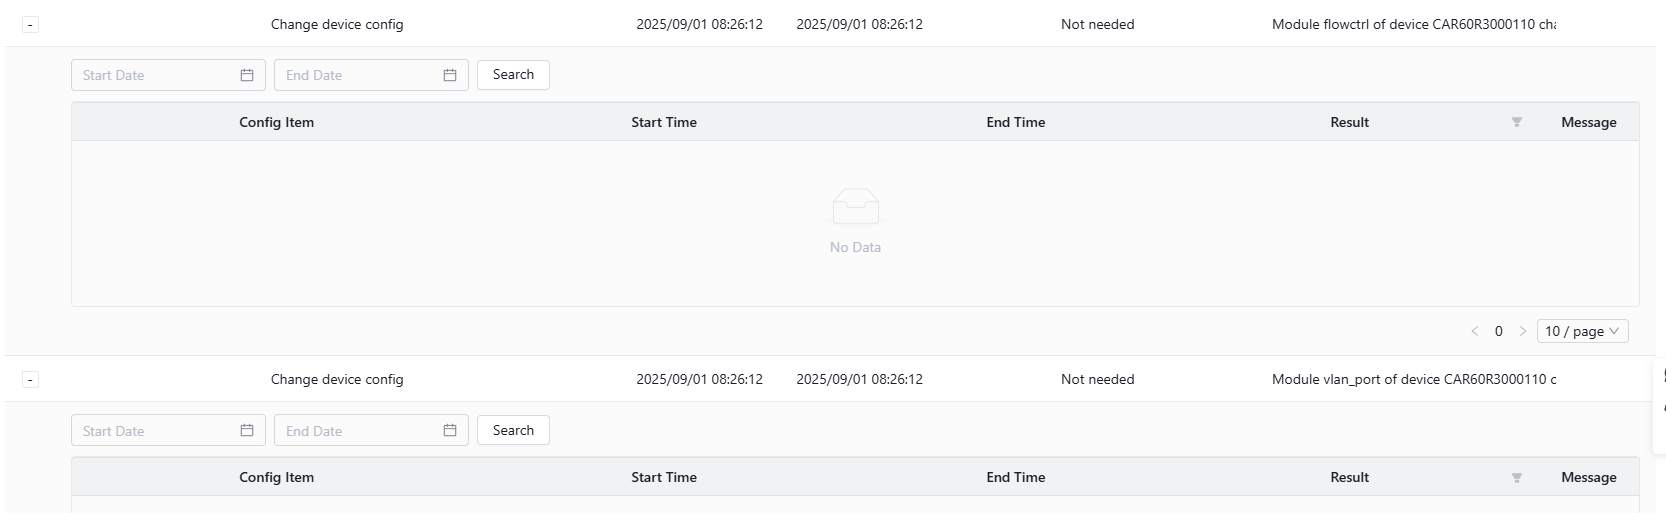Select Config Item column header in first table
The image size is (1666, 526).
coord(276,122)
